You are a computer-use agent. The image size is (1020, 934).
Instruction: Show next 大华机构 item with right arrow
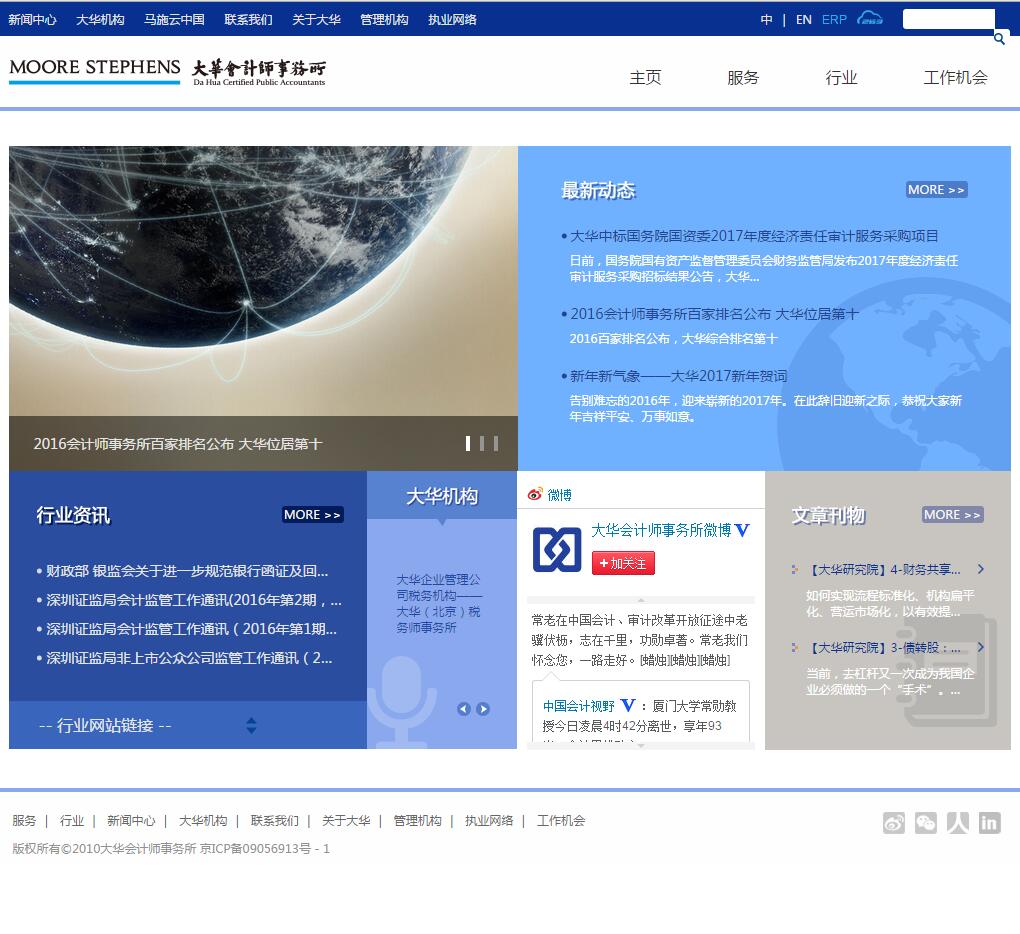pyautogui.click(x=483, y=709)
